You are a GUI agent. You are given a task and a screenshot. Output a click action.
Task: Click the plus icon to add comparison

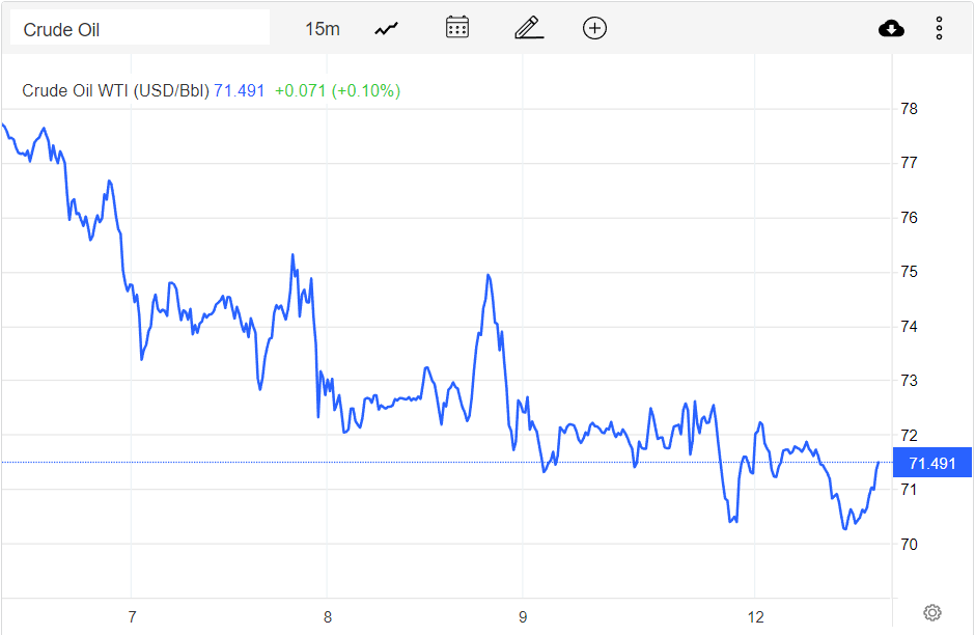pos(594,28)
